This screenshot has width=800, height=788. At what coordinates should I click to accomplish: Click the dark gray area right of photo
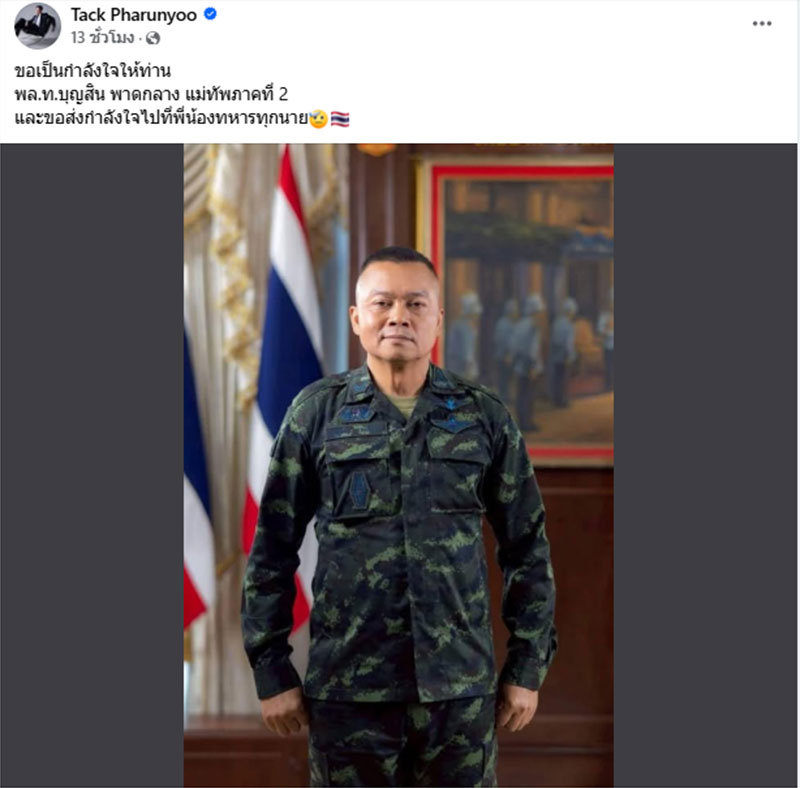(705, 465)
